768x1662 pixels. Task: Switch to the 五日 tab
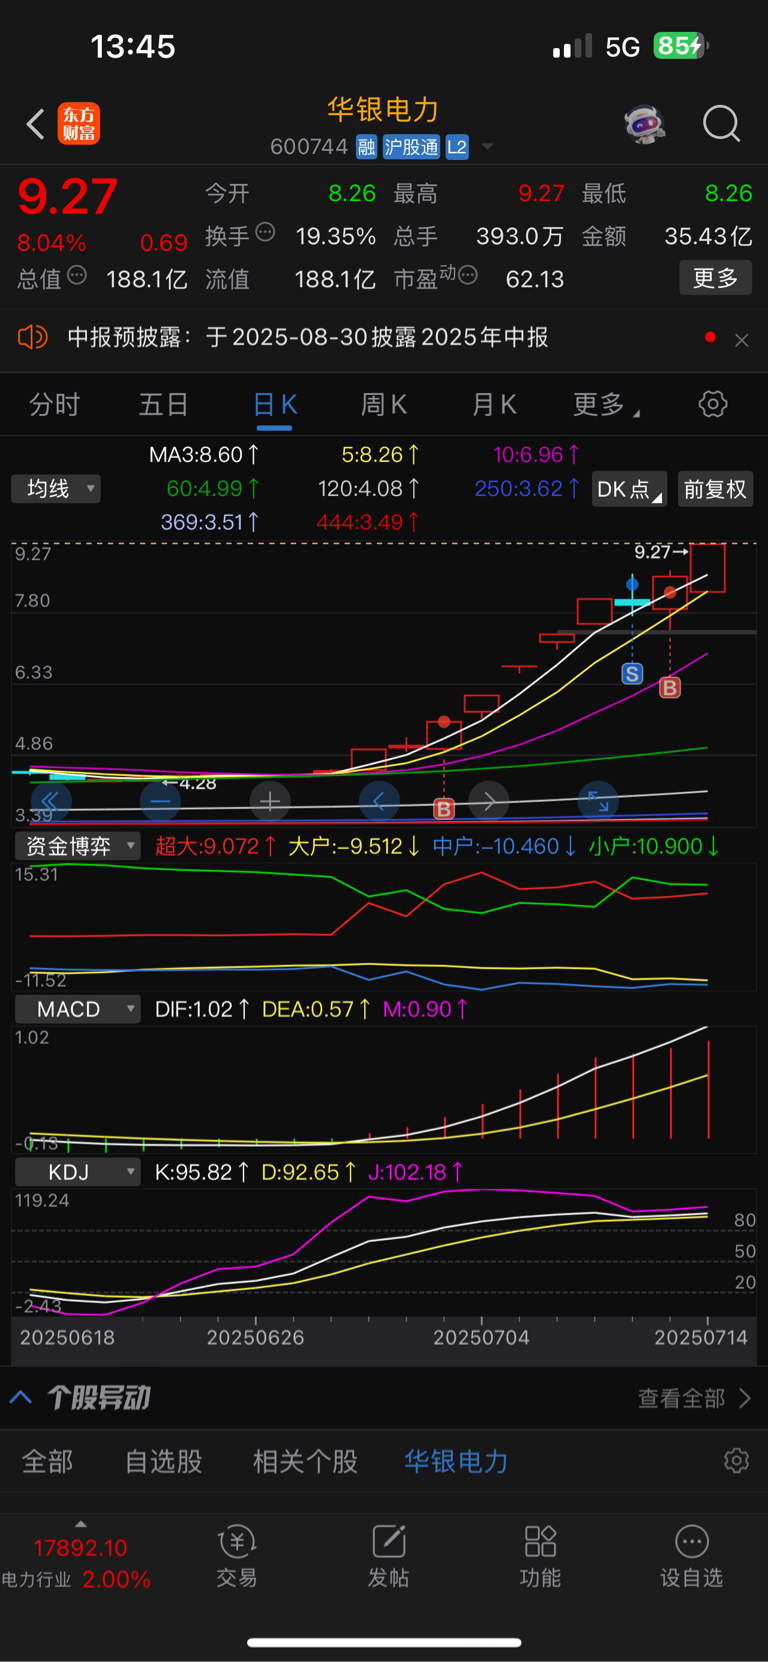[163, 404]
